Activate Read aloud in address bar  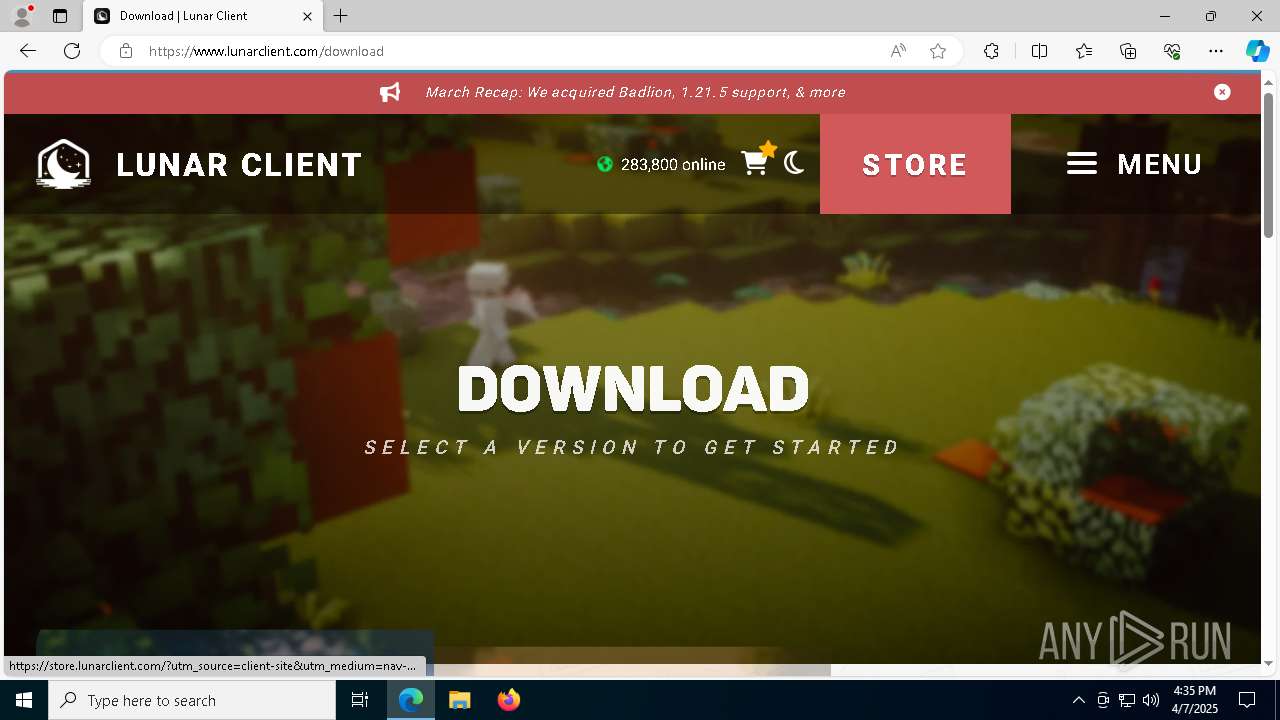898,51
